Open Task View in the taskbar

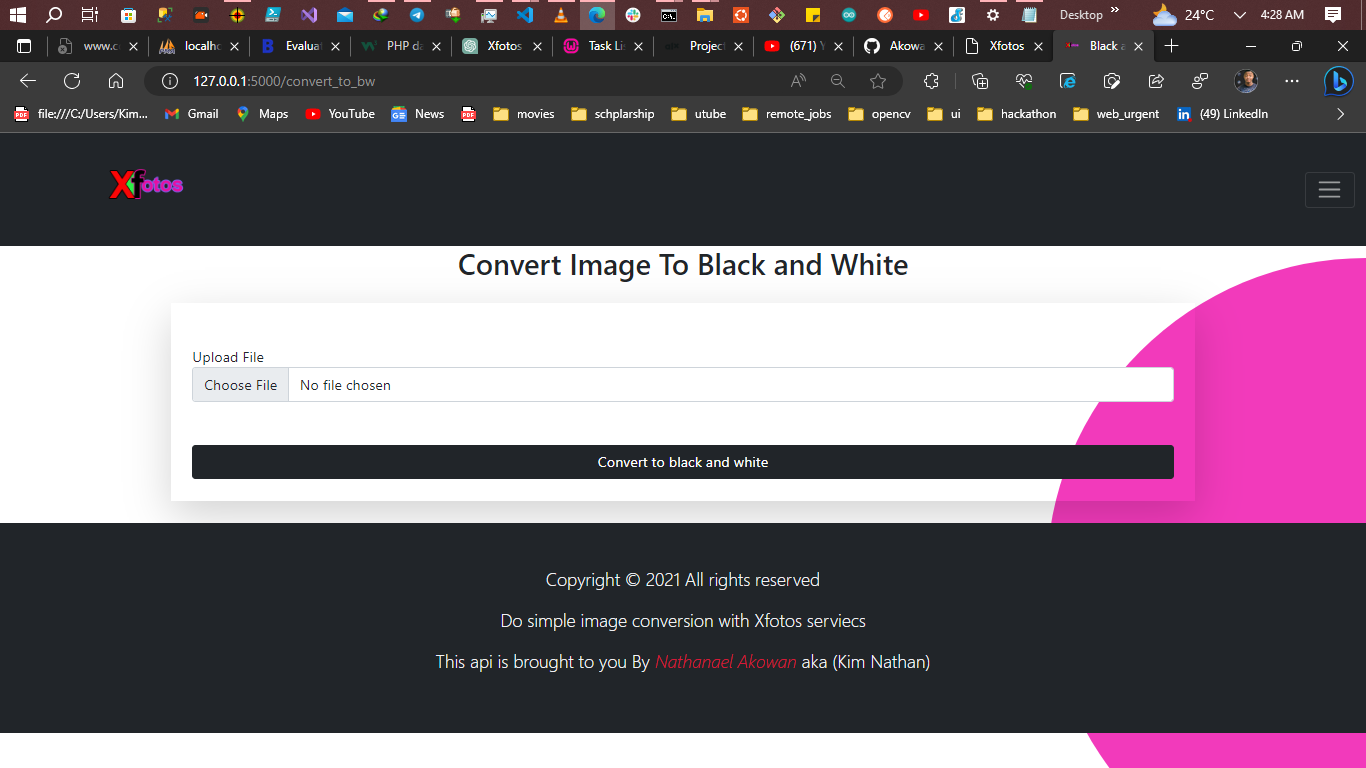coord(90,15)
